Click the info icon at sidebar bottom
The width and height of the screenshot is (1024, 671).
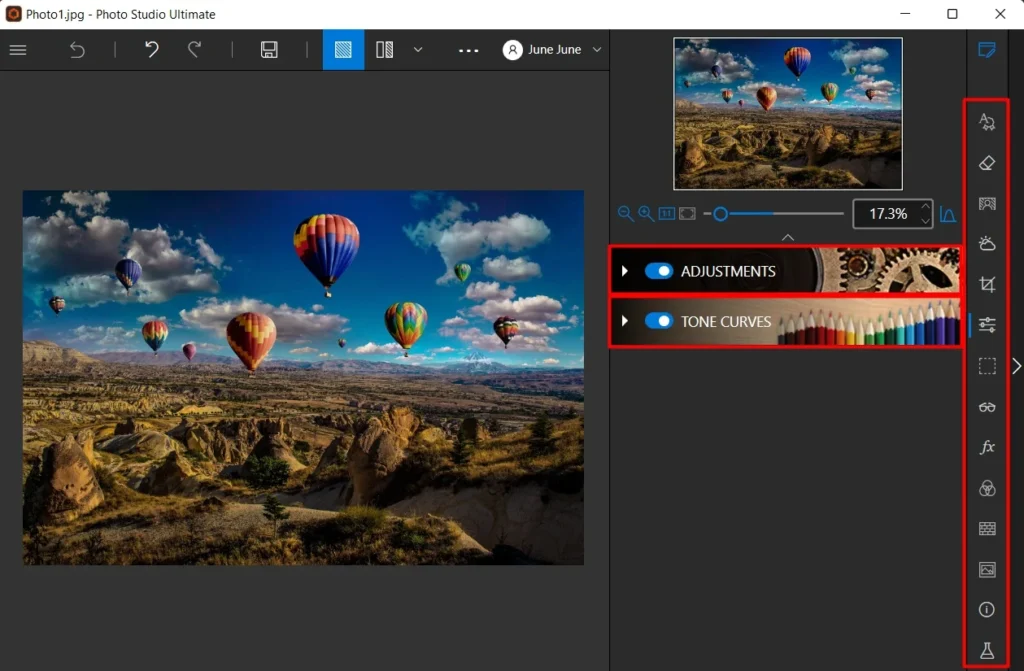click(x=986, y=609)
